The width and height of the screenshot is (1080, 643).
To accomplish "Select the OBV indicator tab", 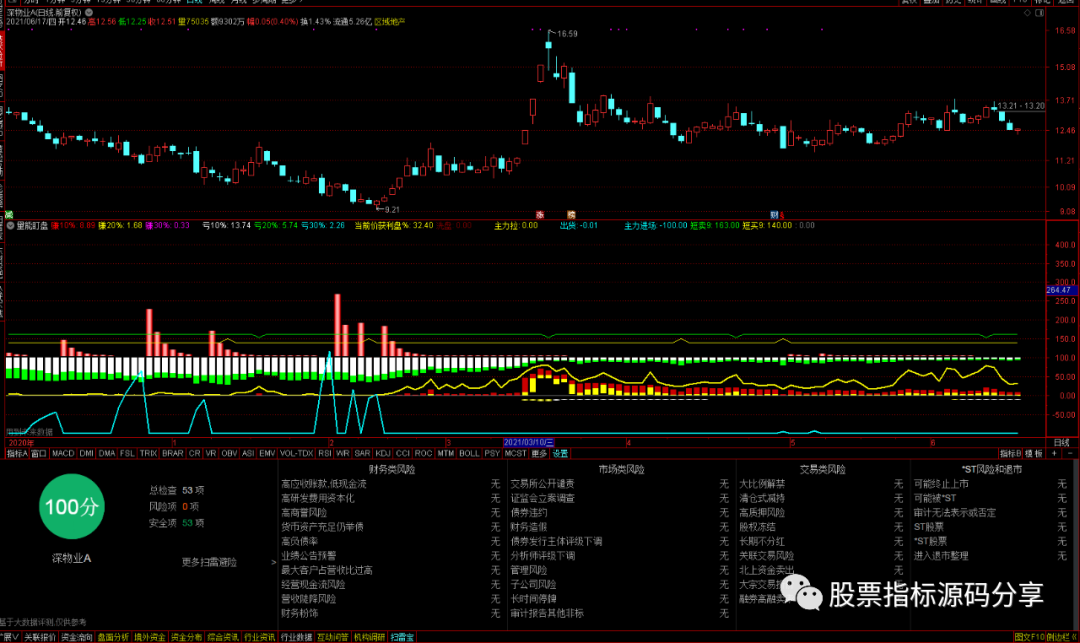I will tap(229, 454).
